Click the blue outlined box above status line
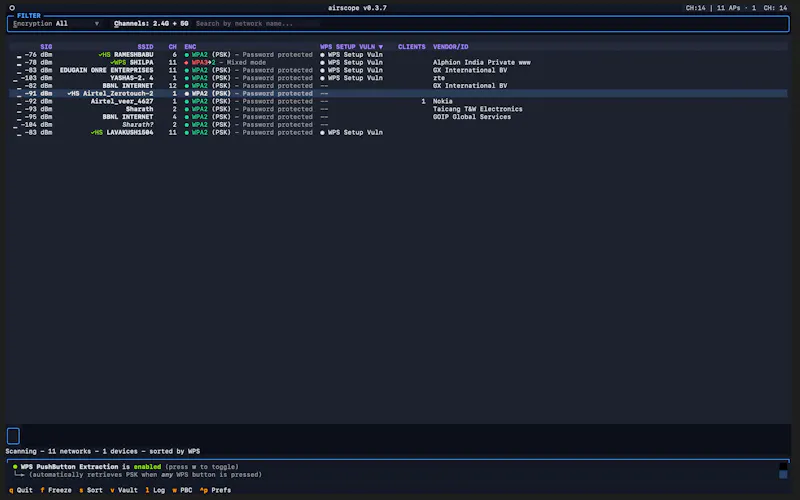 (x=13, y=436)
